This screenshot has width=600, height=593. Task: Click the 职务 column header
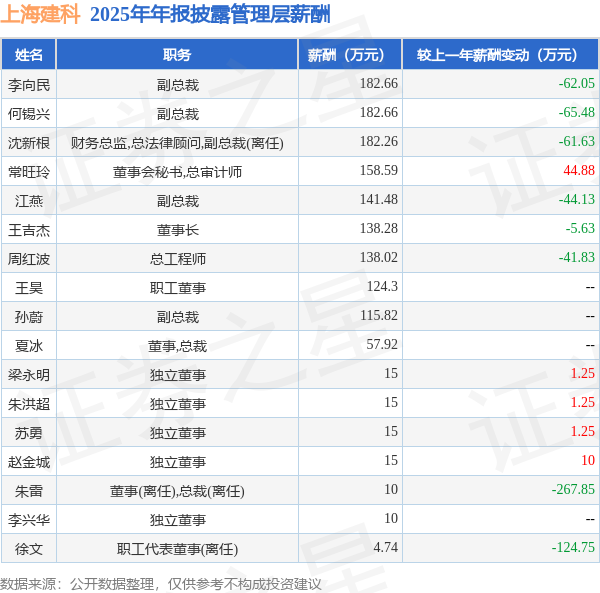pos(177,55)
